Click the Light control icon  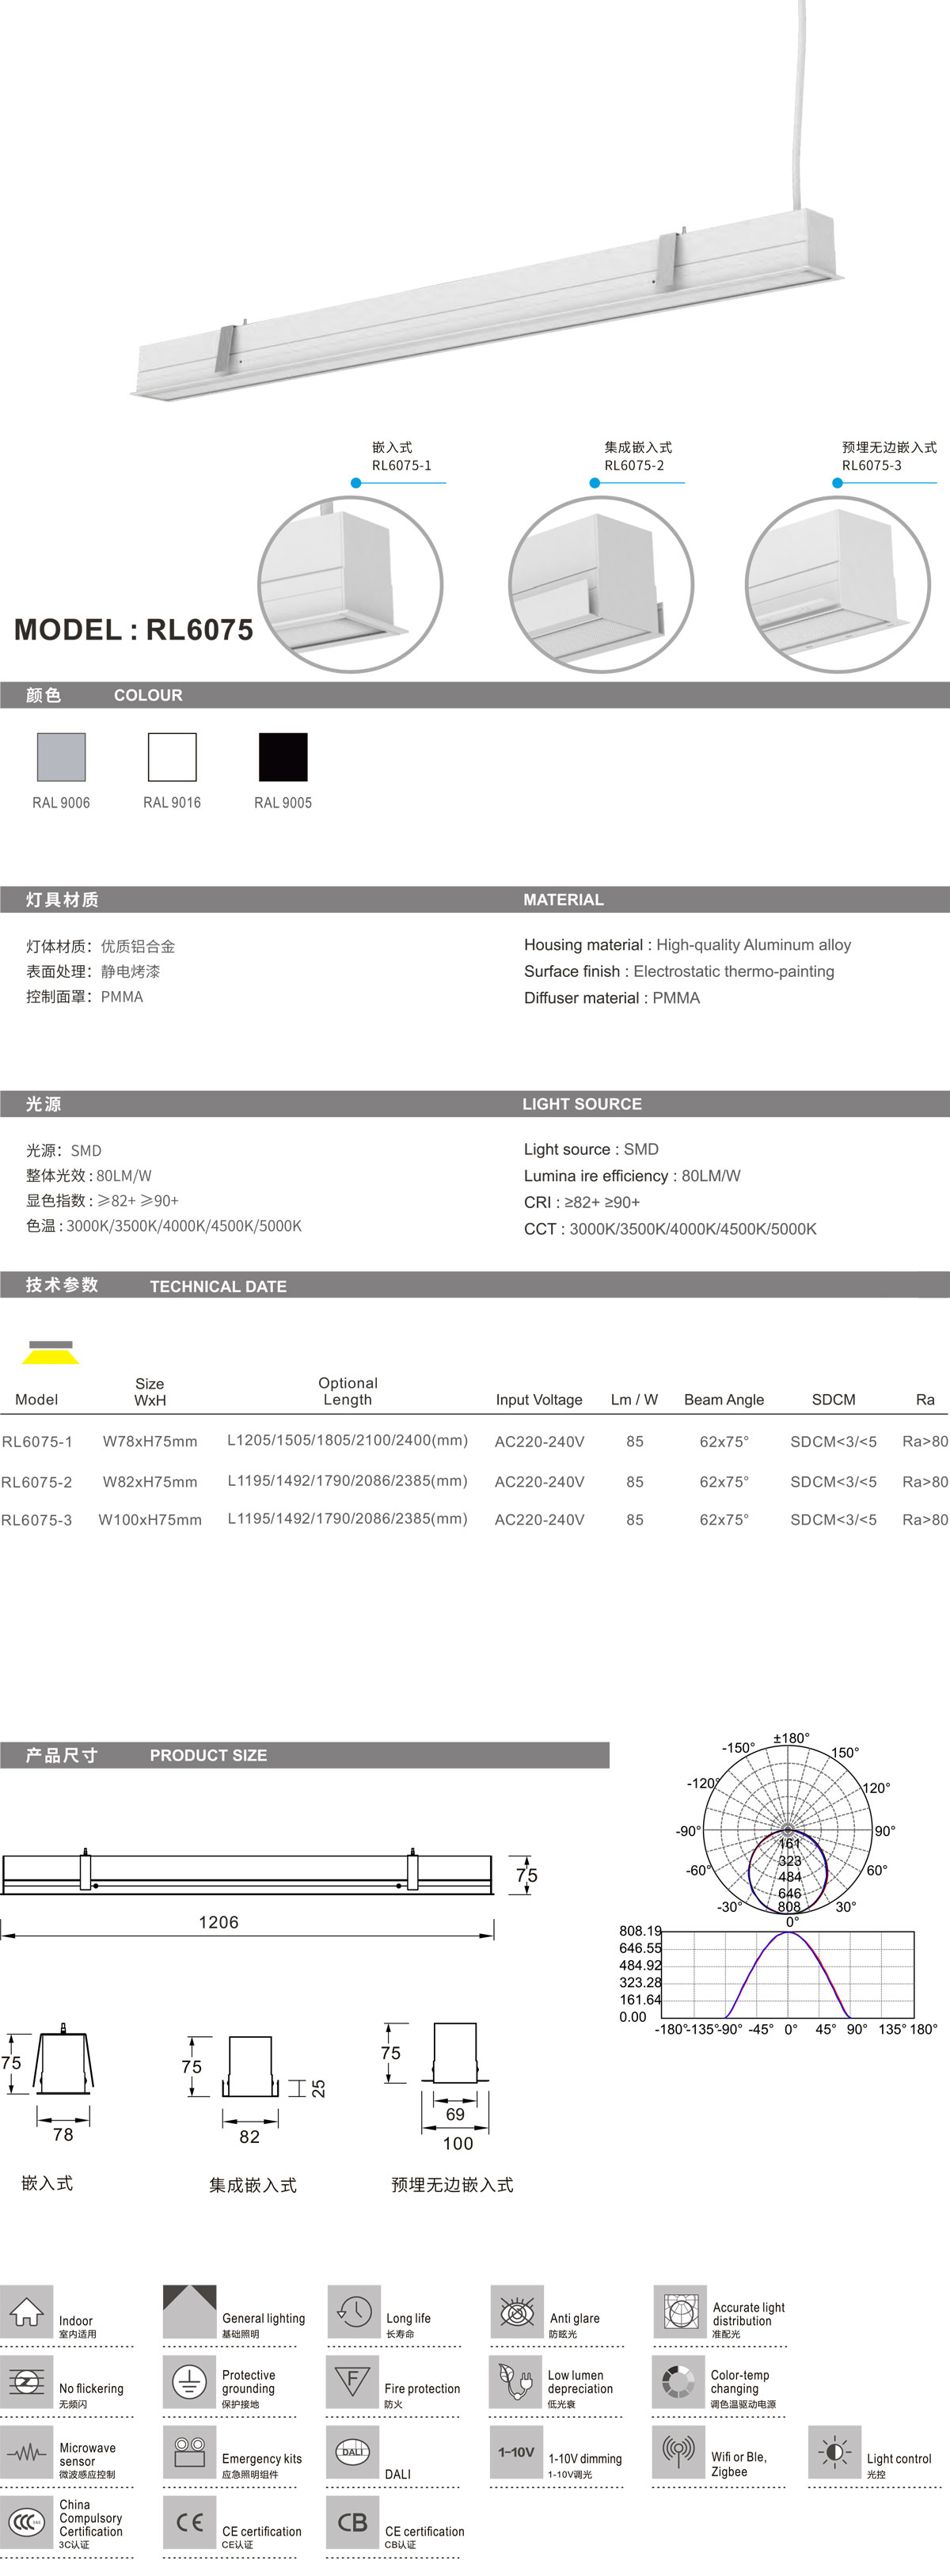tap(834, 2453)
